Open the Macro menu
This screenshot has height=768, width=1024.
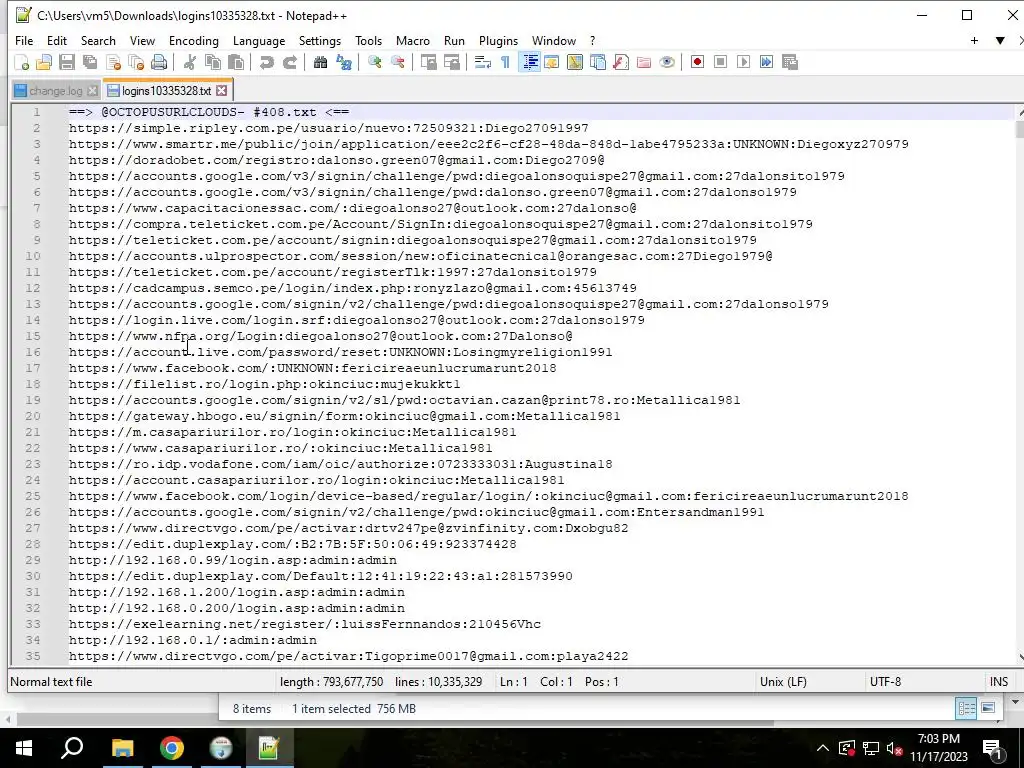click(x=413, y=40)
